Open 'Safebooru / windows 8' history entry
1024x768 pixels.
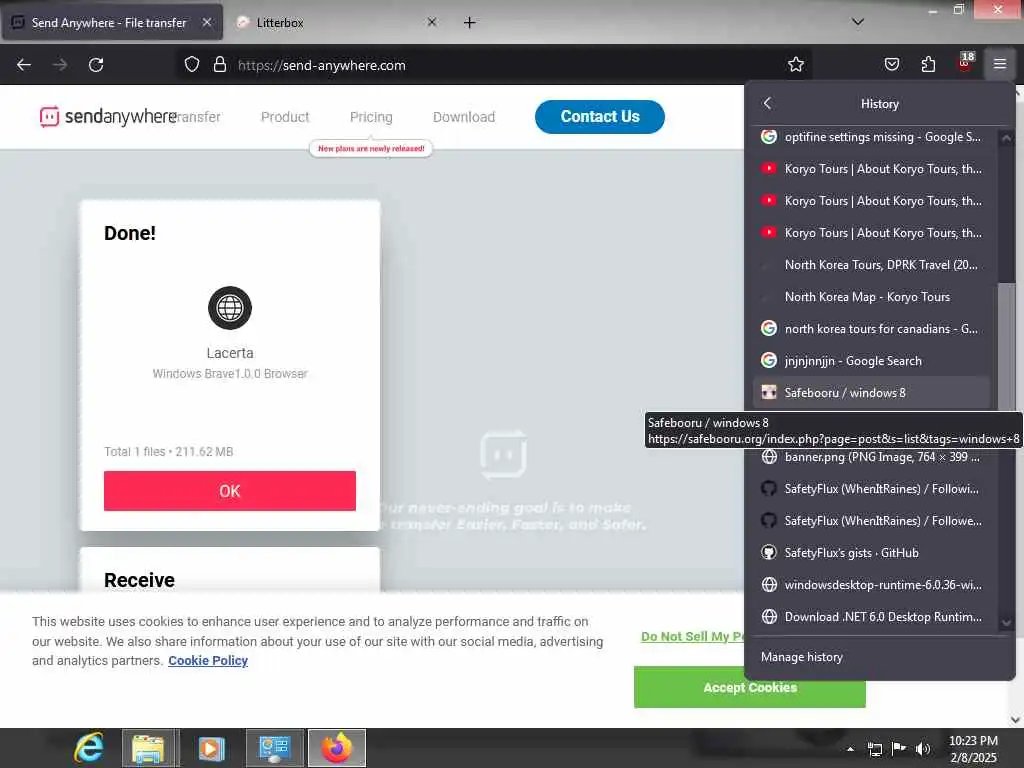(x=872, y=392)
